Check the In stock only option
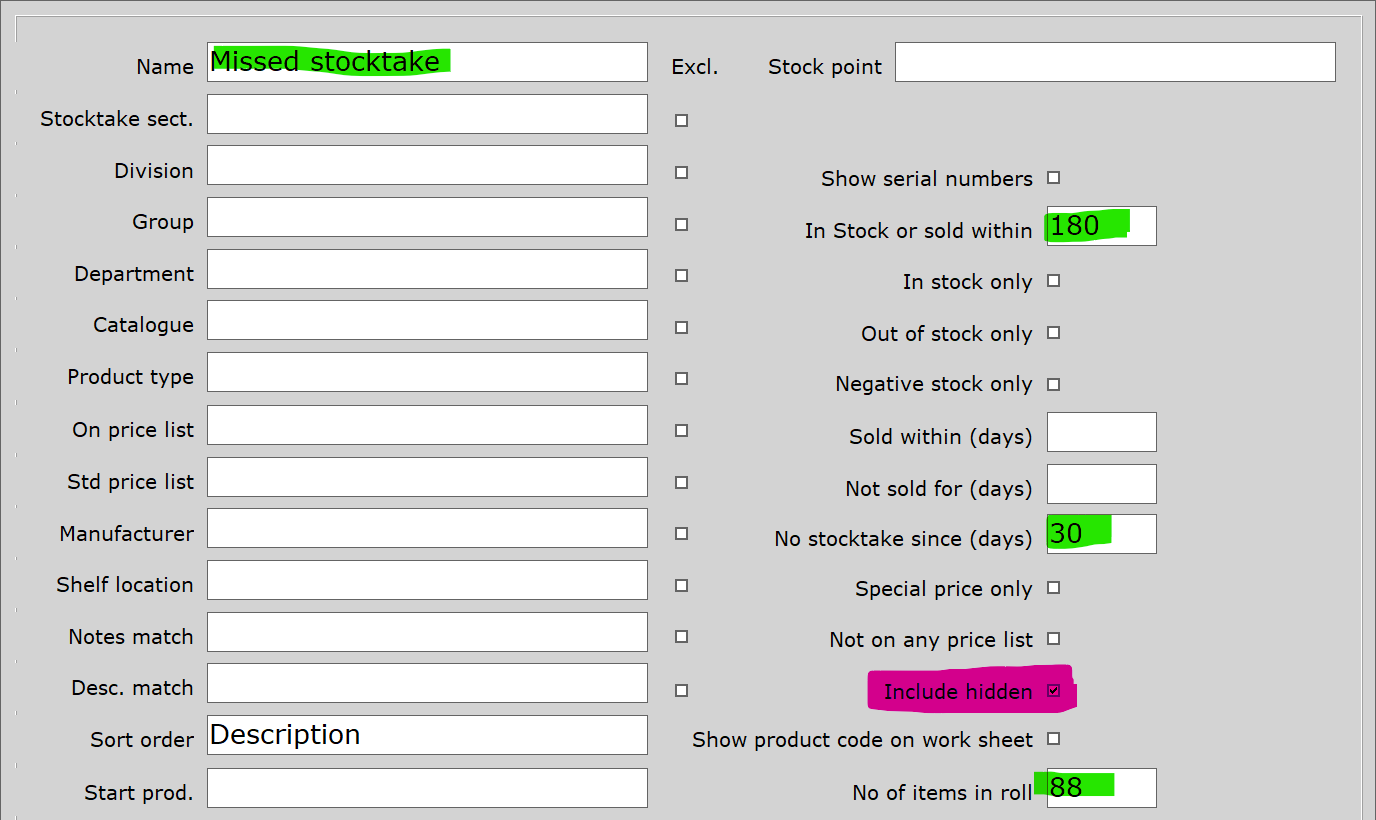Image resolution: width=1376 pixels, height=820 pixels. pos(1053,281)
